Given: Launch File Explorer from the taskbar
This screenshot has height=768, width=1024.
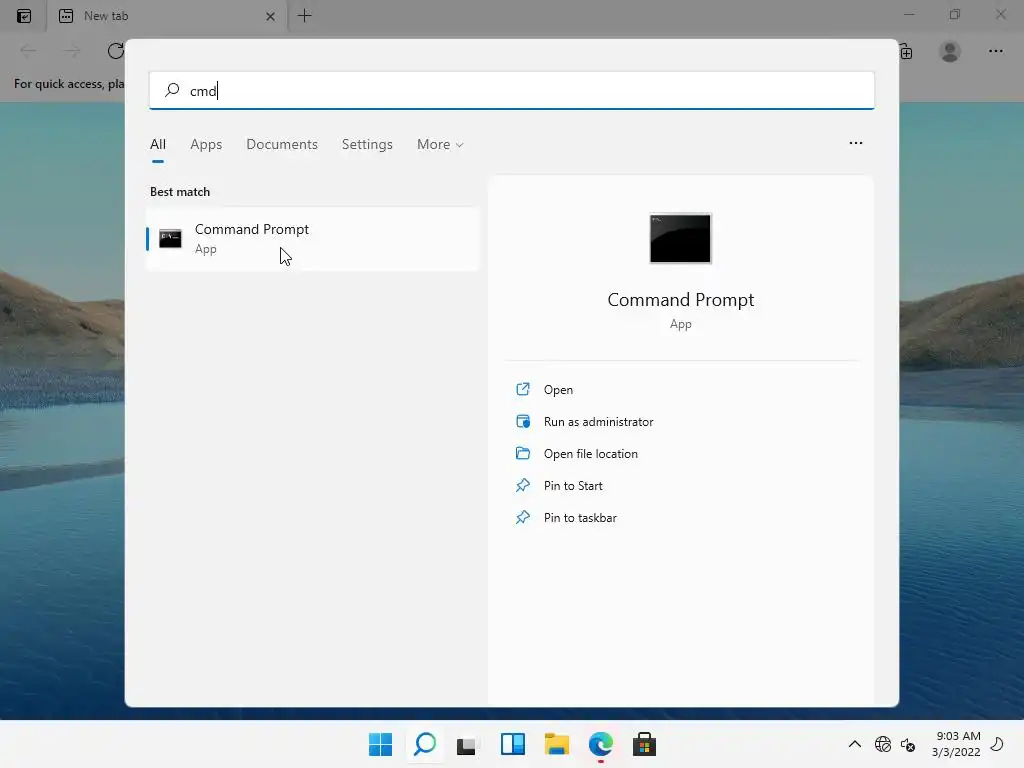Looking at the screenshot, I should pos(557,744).
